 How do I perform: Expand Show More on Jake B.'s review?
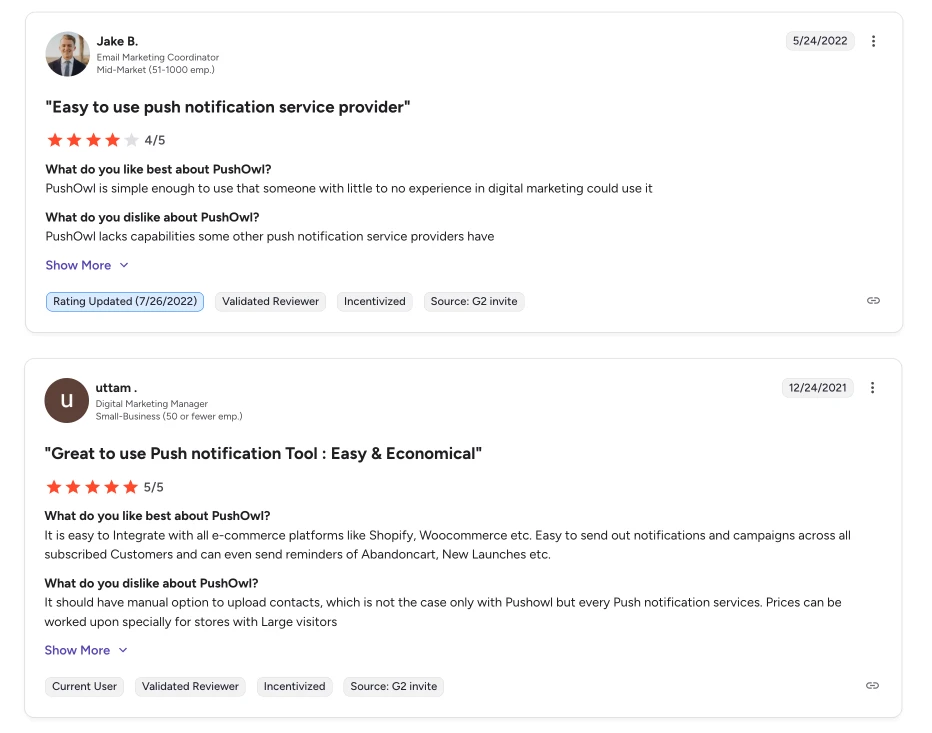[x=79, y=265]
